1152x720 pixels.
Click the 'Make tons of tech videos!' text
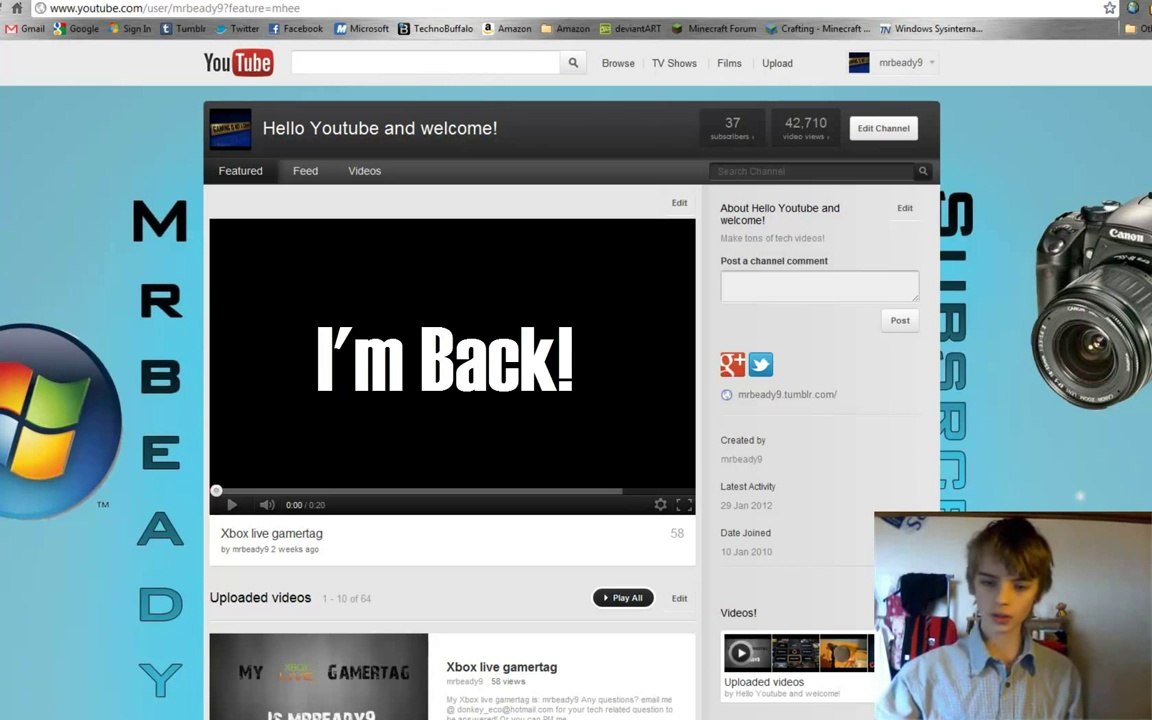[x=772, y=238]
